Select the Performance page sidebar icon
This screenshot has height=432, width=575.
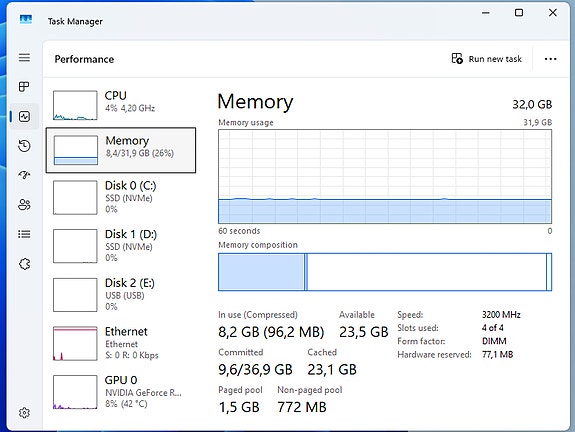(x=25, y=117)
